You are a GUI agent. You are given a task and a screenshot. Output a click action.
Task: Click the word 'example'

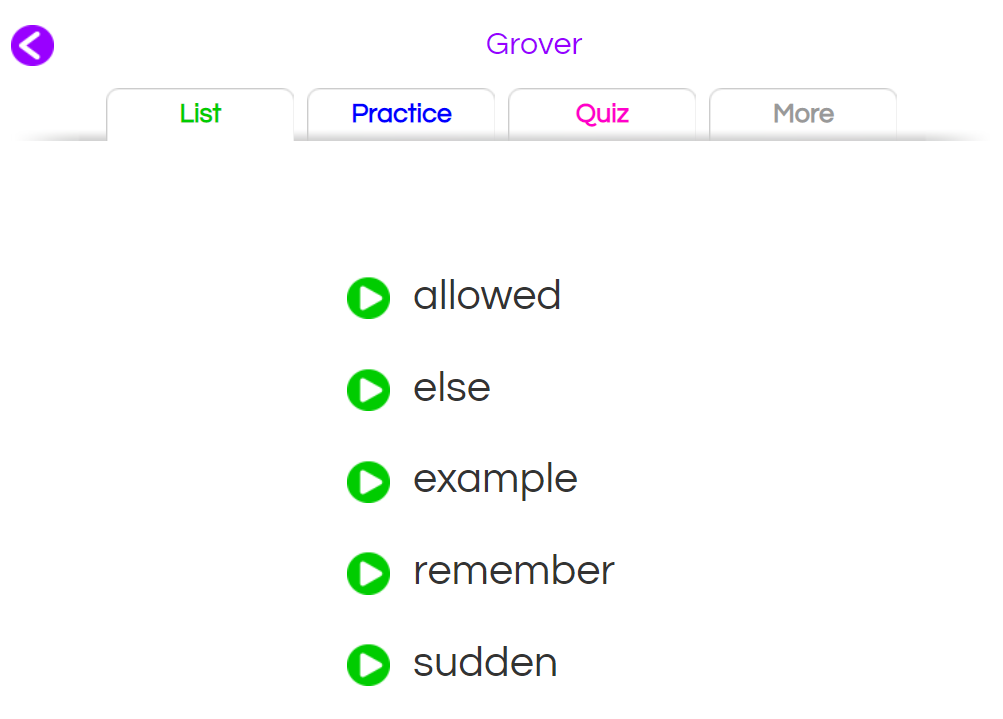coord(495,480)
